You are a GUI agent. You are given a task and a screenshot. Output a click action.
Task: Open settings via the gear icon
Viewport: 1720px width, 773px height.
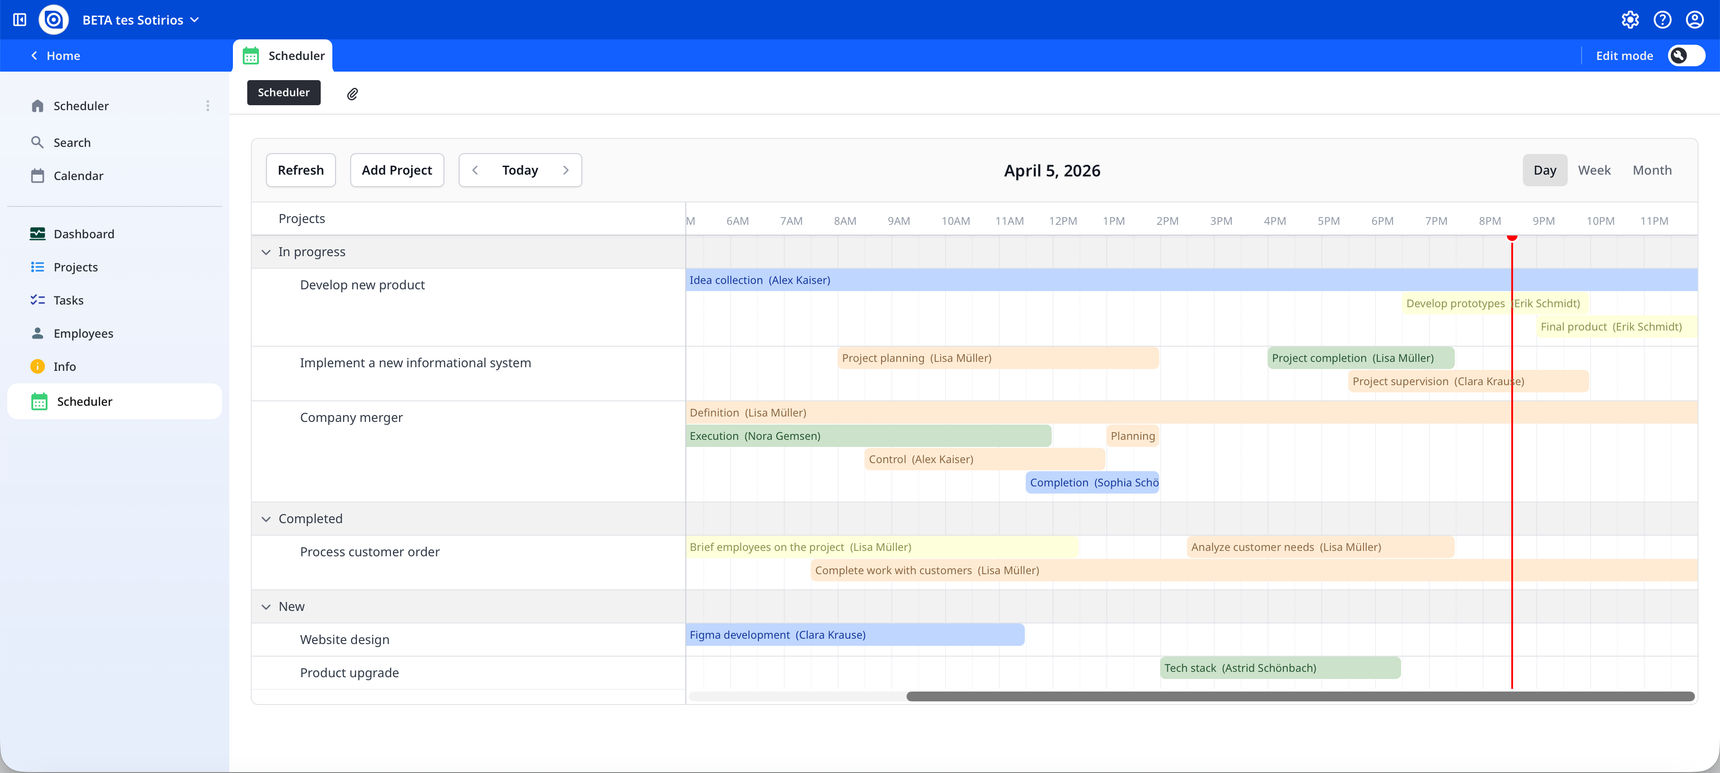pos(1630,20)
